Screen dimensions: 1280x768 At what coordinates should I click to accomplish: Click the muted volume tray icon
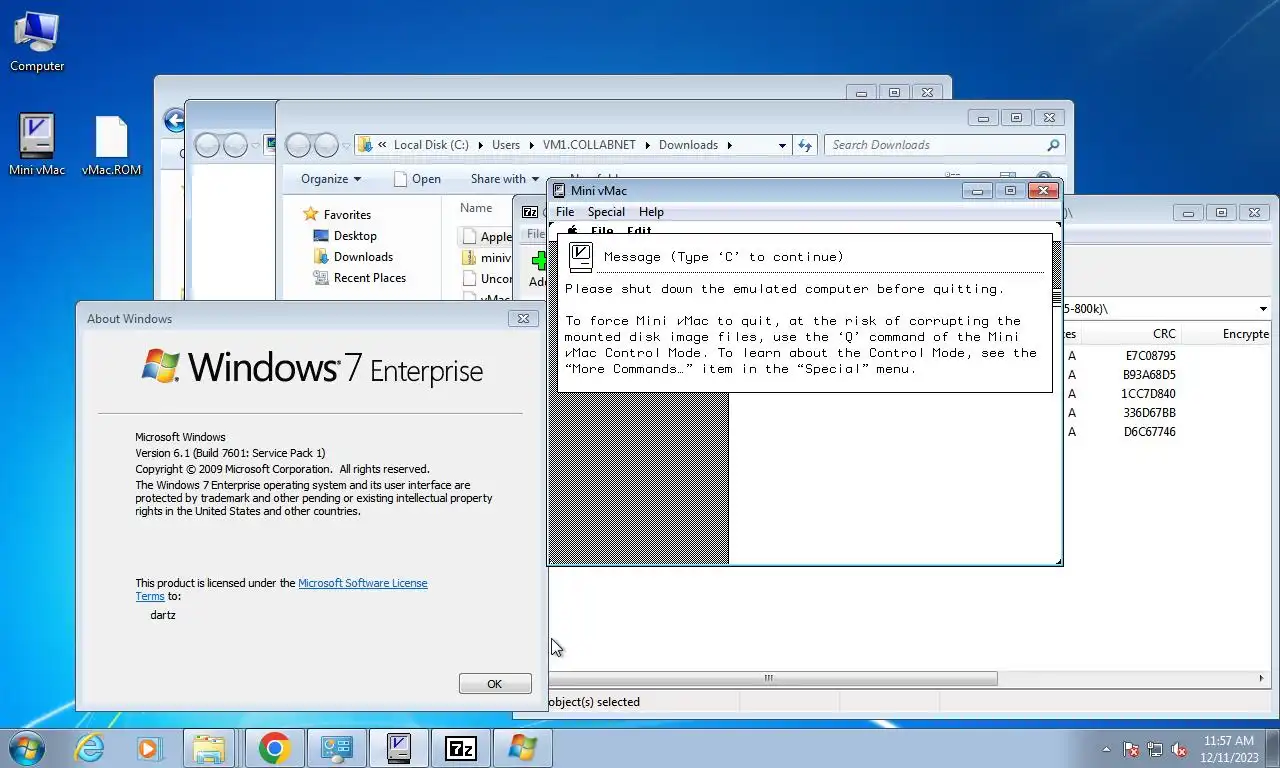click(1179, 749)
